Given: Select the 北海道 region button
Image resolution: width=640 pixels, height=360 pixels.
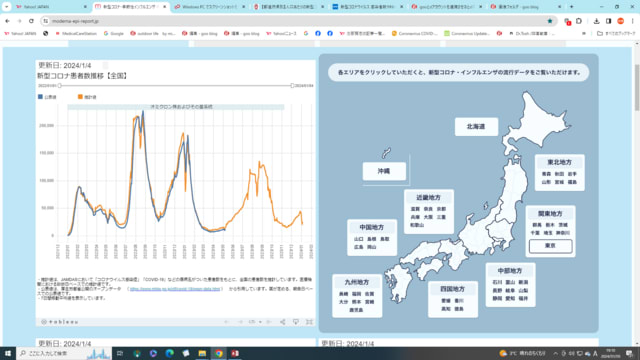Looking at the screenshot, I should click(x=476, y=127).
